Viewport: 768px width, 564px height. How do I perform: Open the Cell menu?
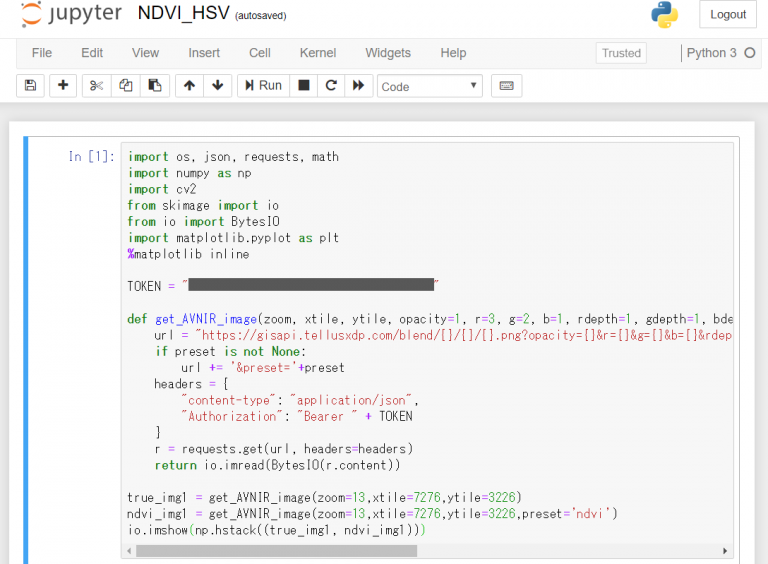260,53
